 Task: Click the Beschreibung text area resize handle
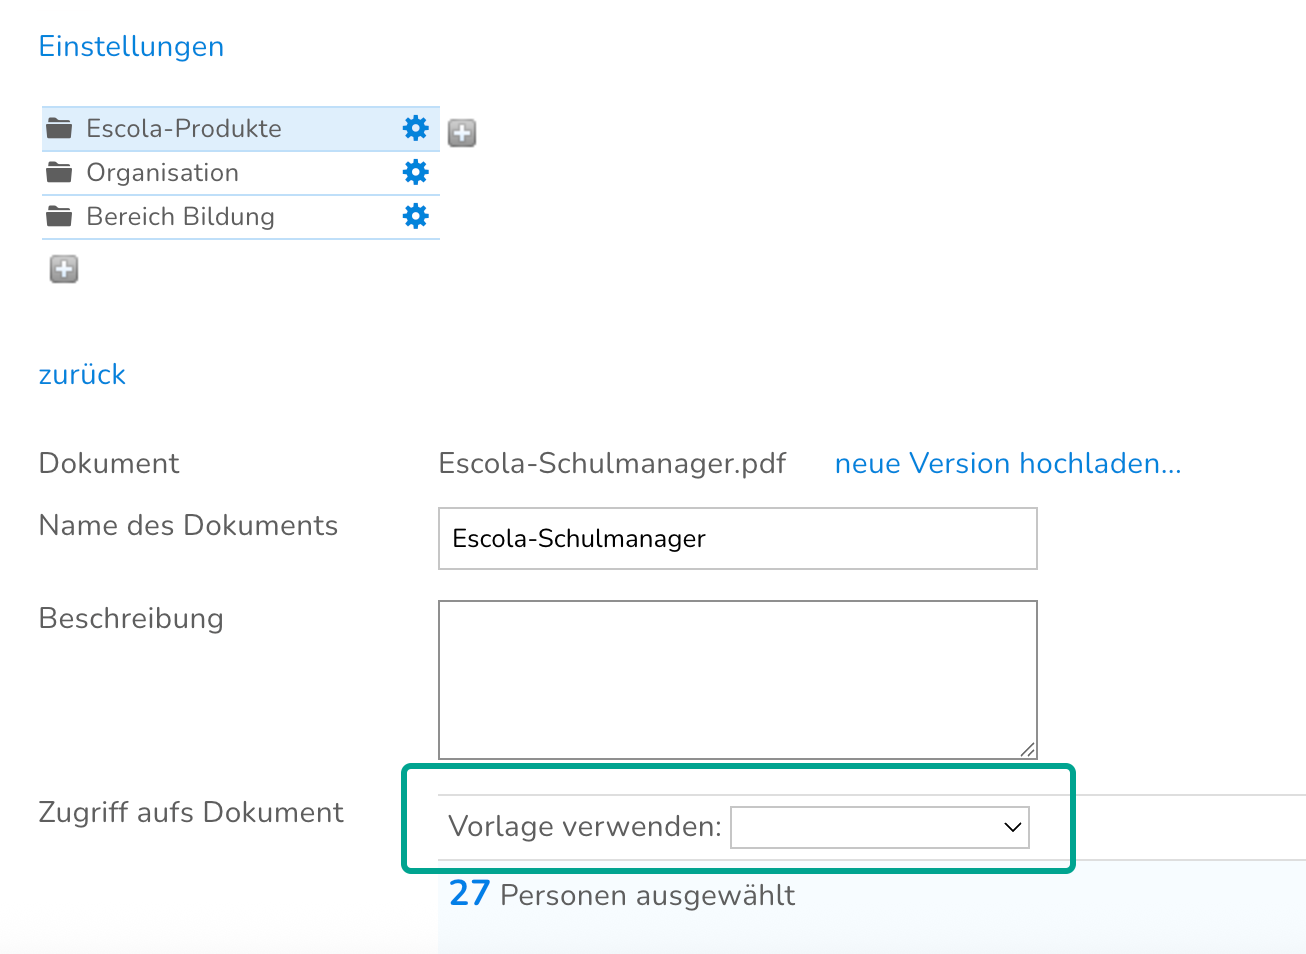click(1028, 750)
